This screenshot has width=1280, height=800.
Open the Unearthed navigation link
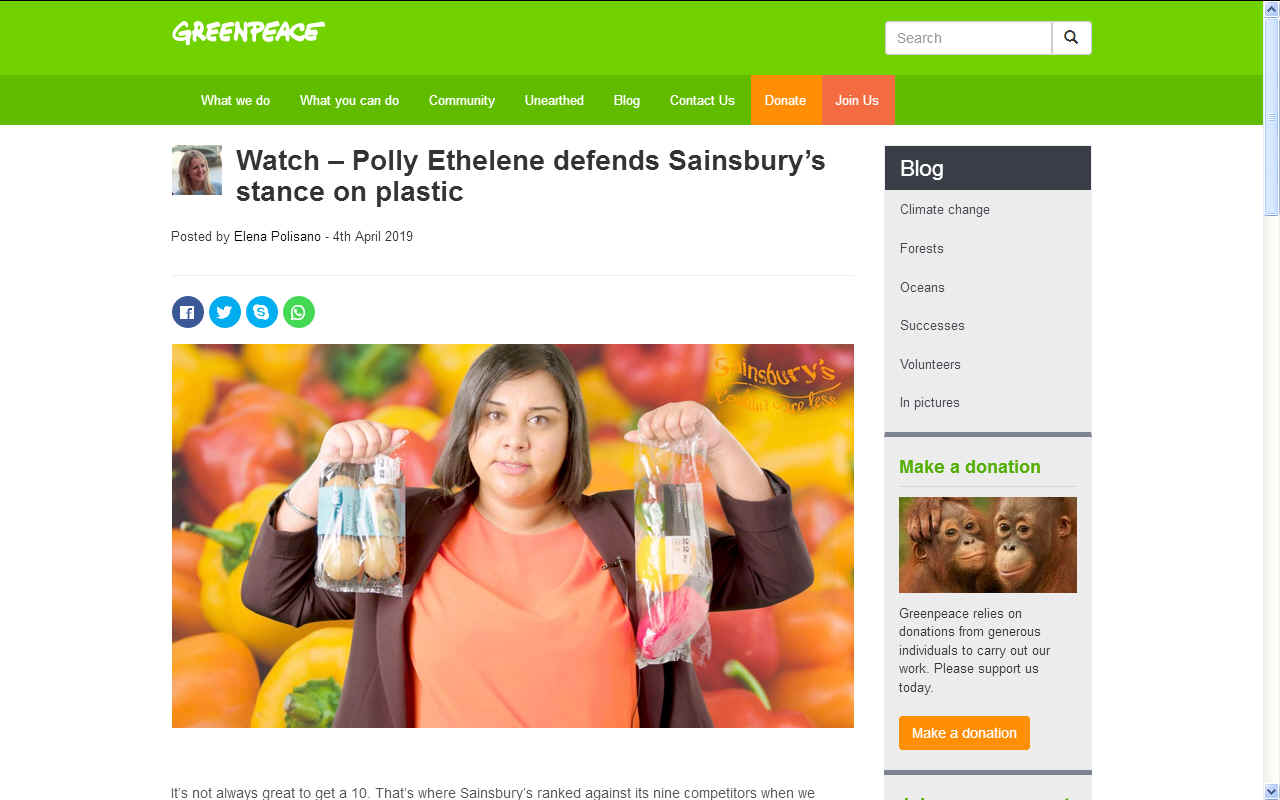click(554, 100)
